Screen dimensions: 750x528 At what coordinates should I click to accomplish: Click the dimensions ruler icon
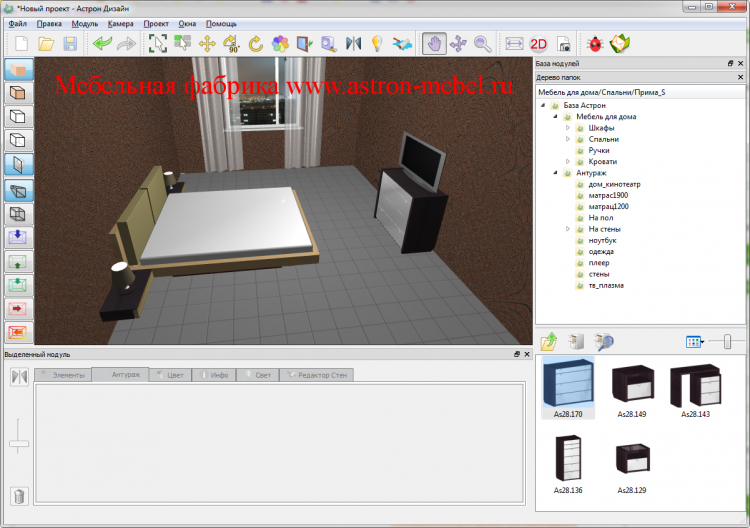514,44
